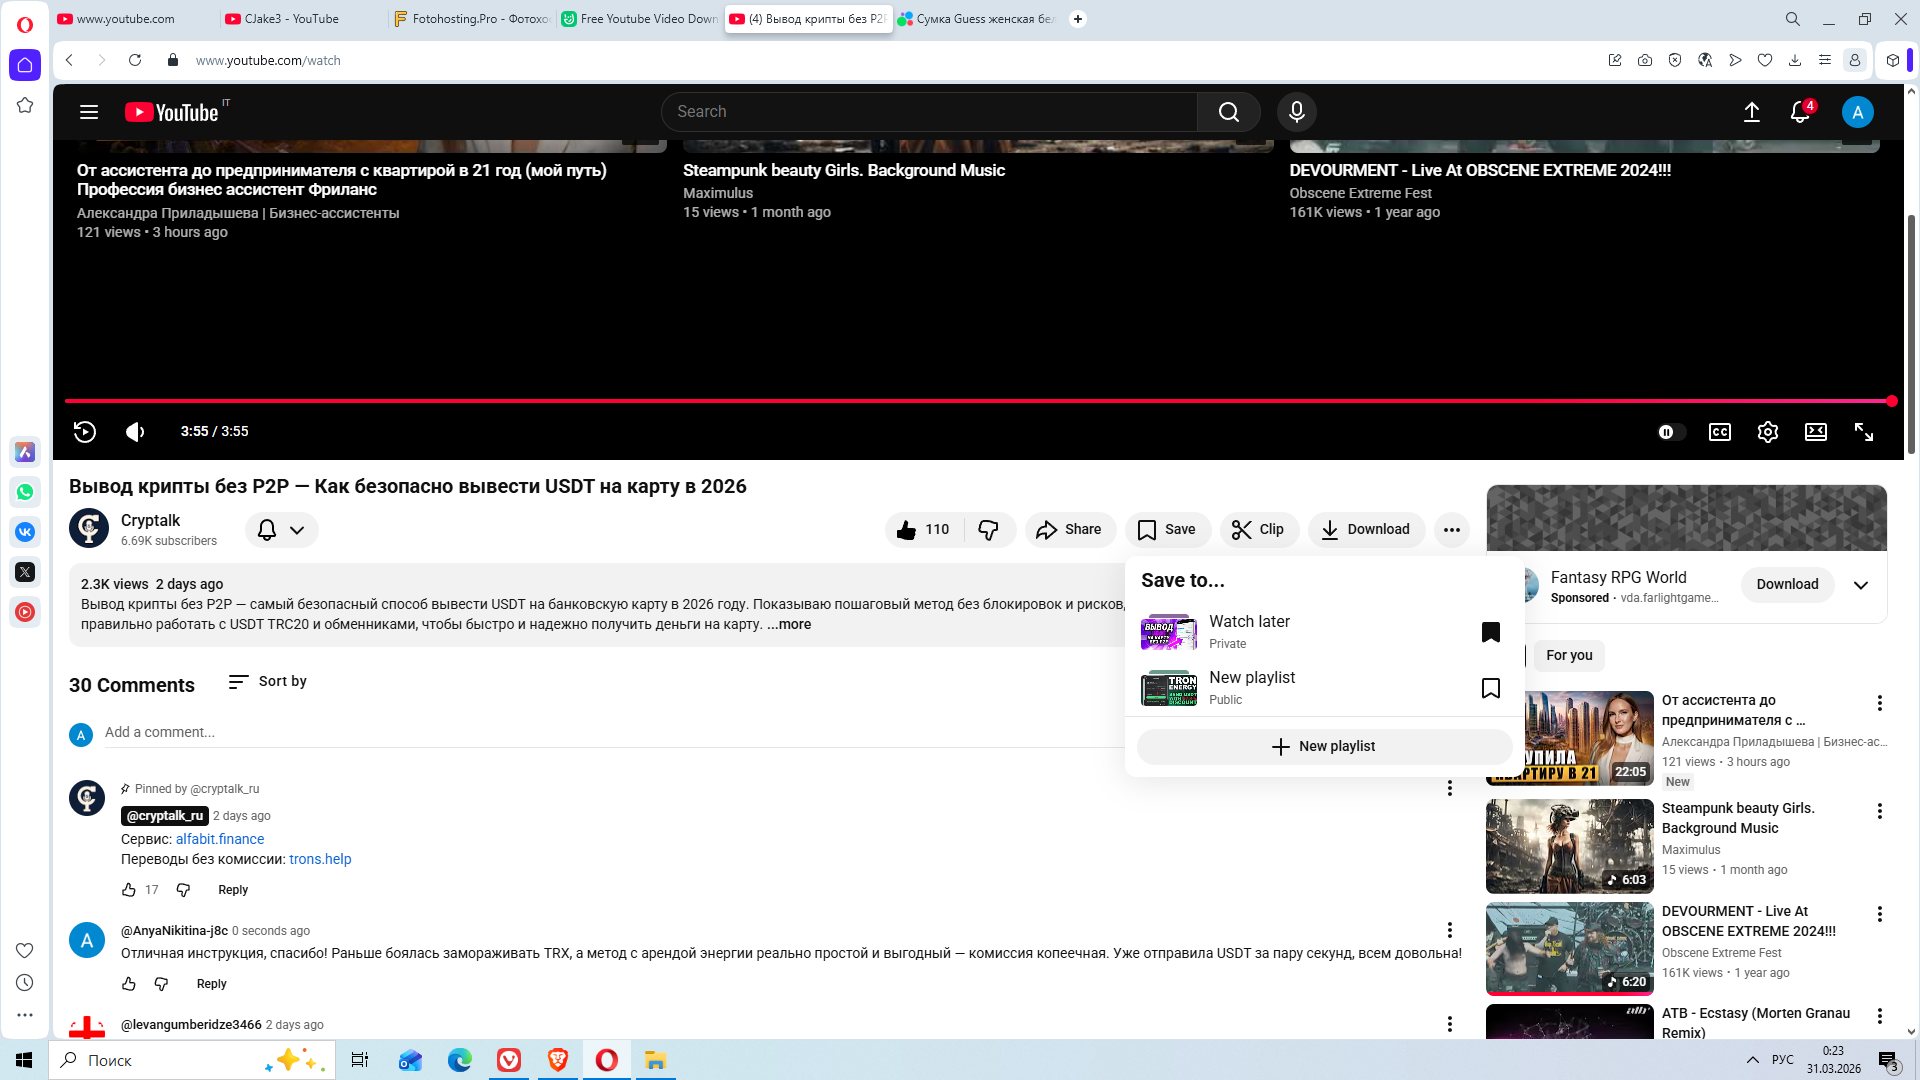The width and height of the screenshot is (1920, 1080).
Task: Toggle New playlist Public bookmark
Action: tap(1490, 688)
